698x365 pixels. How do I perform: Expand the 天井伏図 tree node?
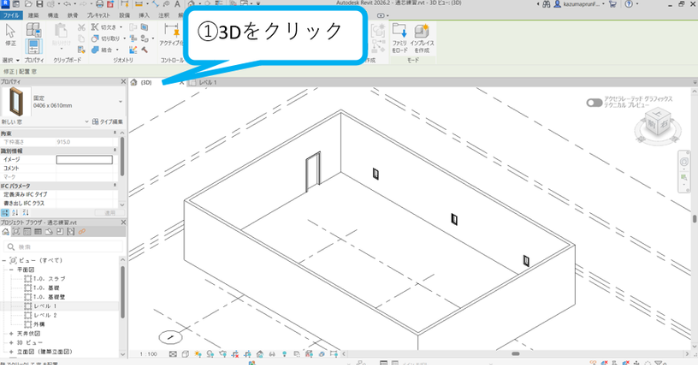[x=12, y=333]
